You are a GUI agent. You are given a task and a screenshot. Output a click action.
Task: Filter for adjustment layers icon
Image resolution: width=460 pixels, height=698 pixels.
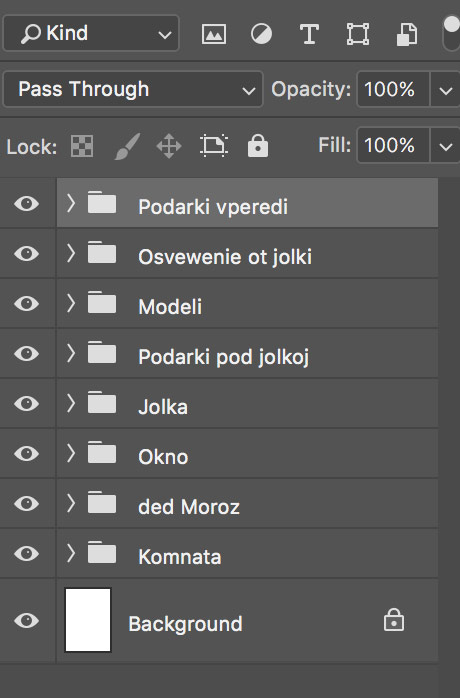coord(261,34)
